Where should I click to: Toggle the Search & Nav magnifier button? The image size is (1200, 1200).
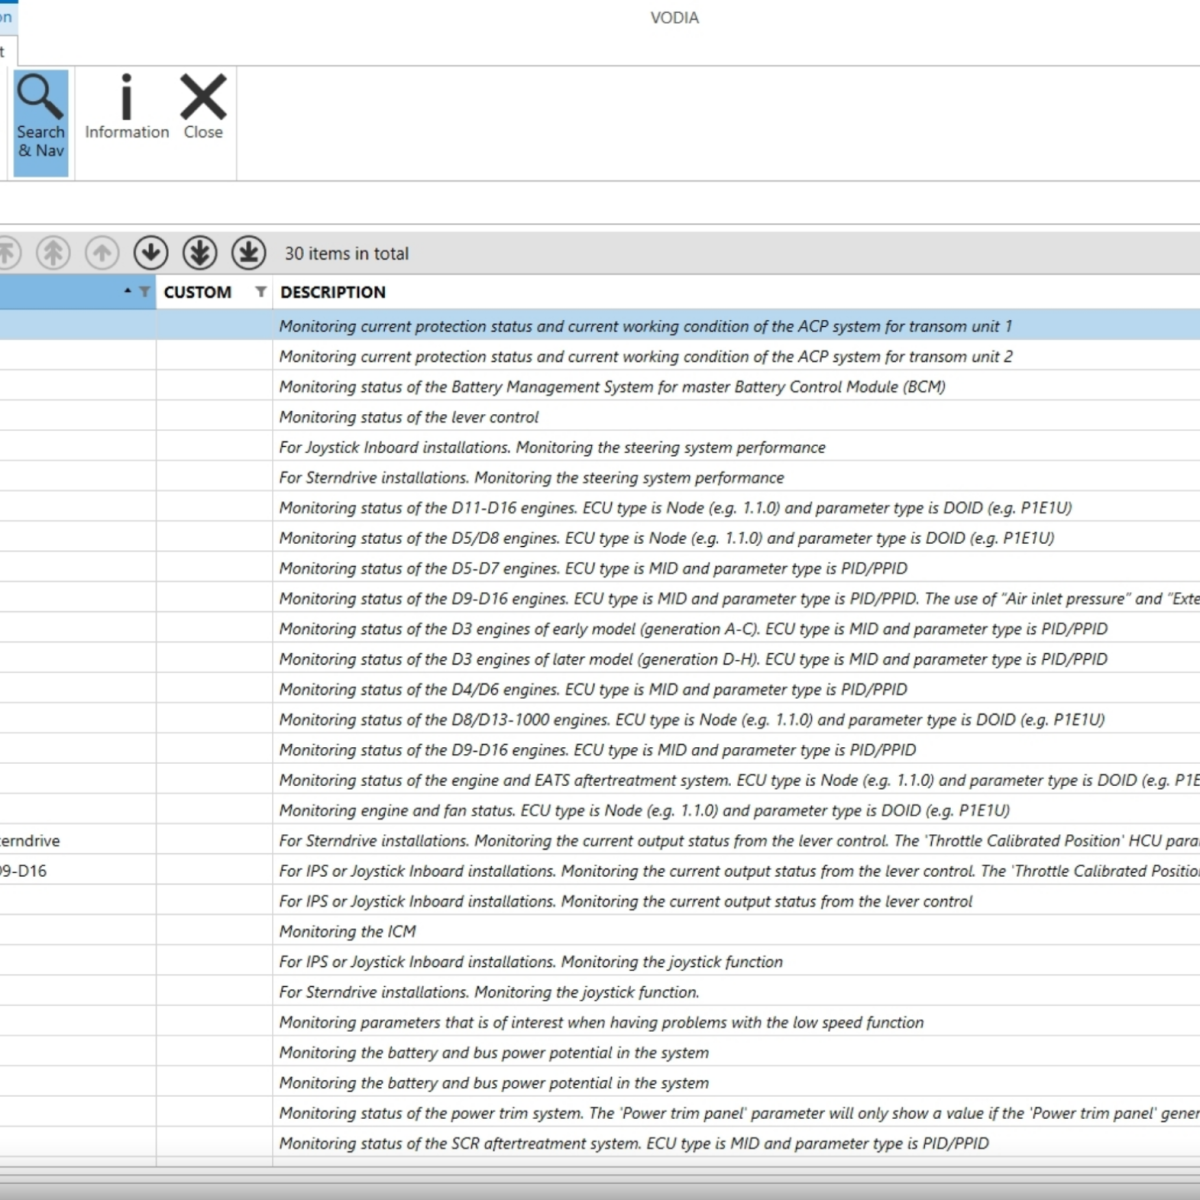[40, 122]
